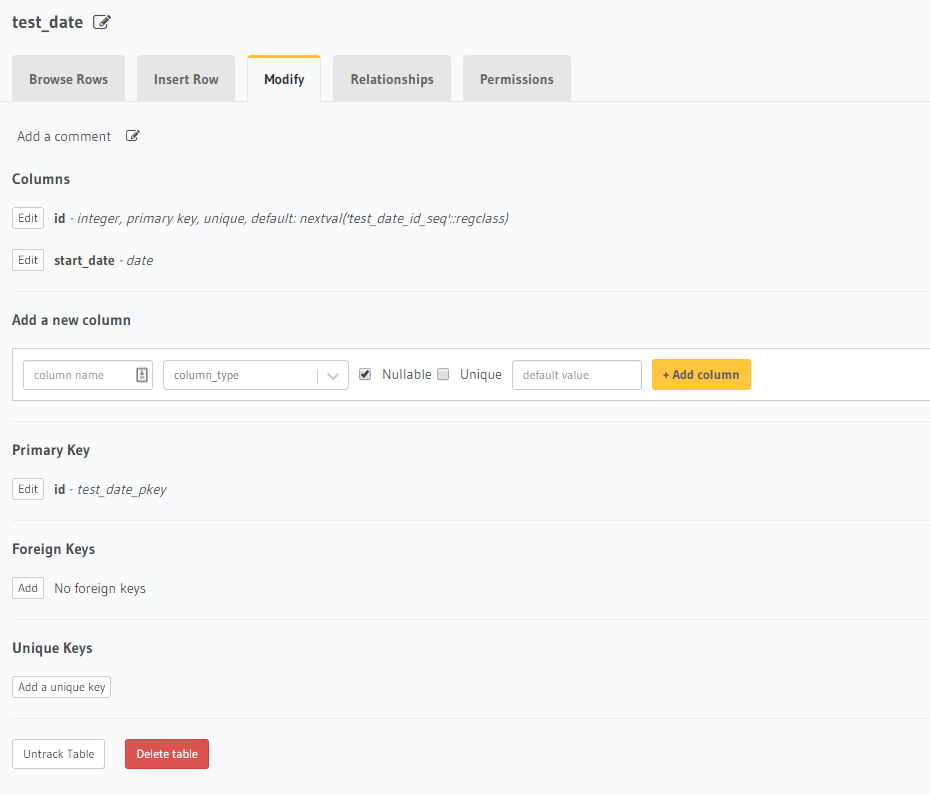Enable the Unique checkbox for new column

pos(443,373)
